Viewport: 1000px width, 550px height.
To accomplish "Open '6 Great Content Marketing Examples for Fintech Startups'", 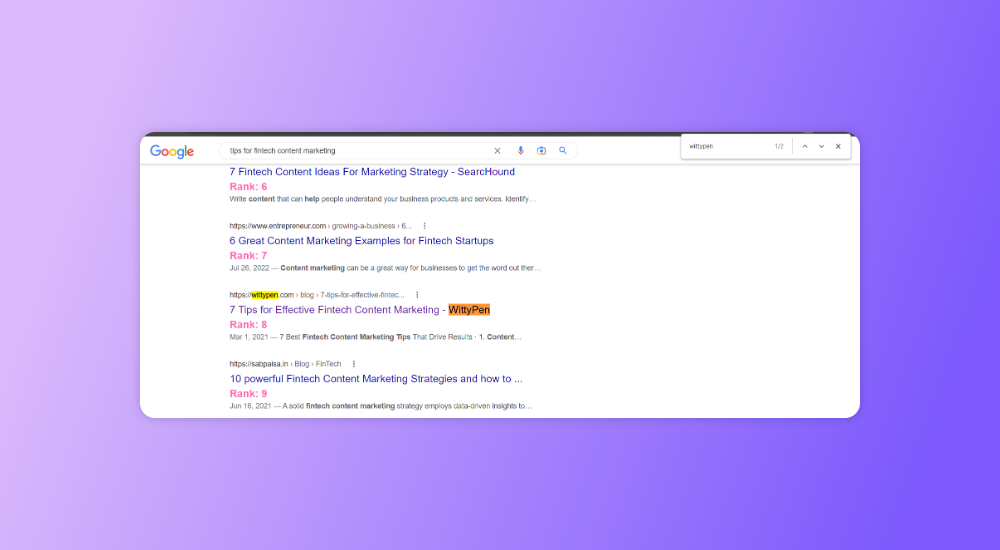I will tap(362, 241).
